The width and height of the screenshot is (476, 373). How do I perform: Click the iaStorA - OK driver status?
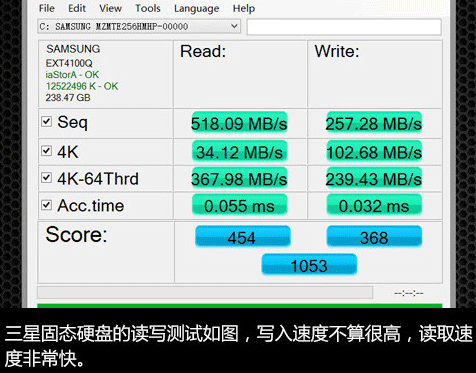[72, 75]
